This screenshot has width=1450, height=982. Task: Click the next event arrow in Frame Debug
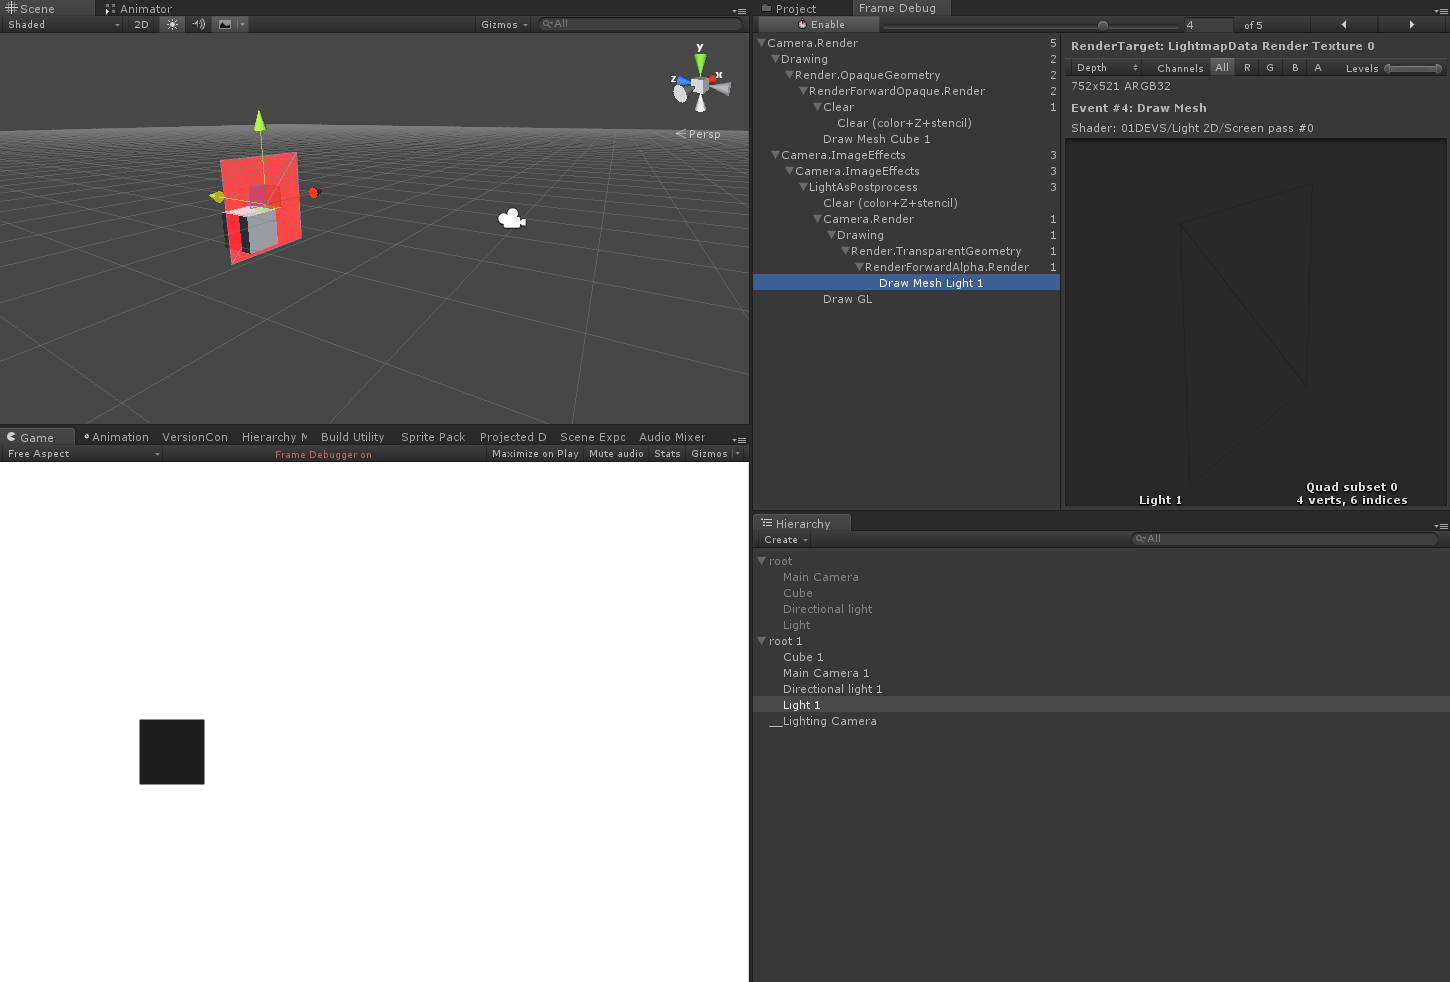[1411, 24]
